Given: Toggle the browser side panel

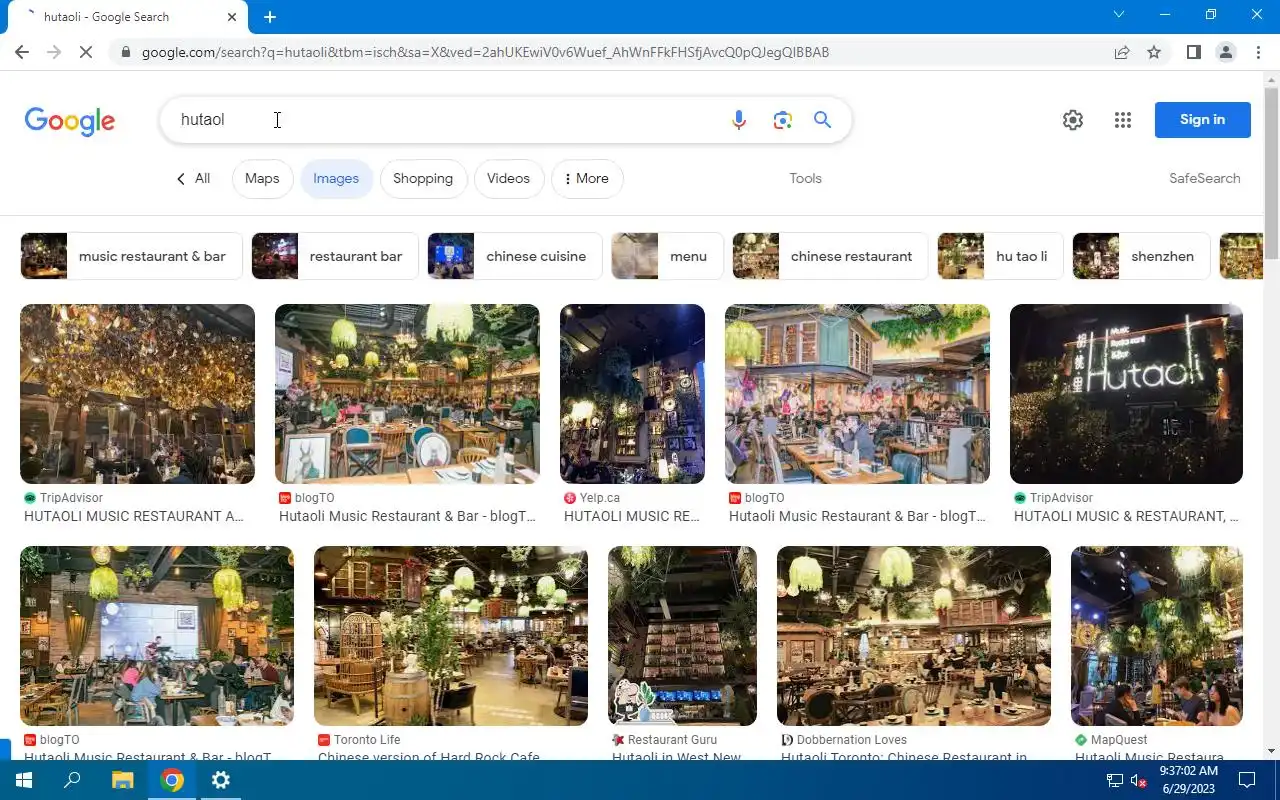Looking at the screenshot, I should pos(1194,52).
